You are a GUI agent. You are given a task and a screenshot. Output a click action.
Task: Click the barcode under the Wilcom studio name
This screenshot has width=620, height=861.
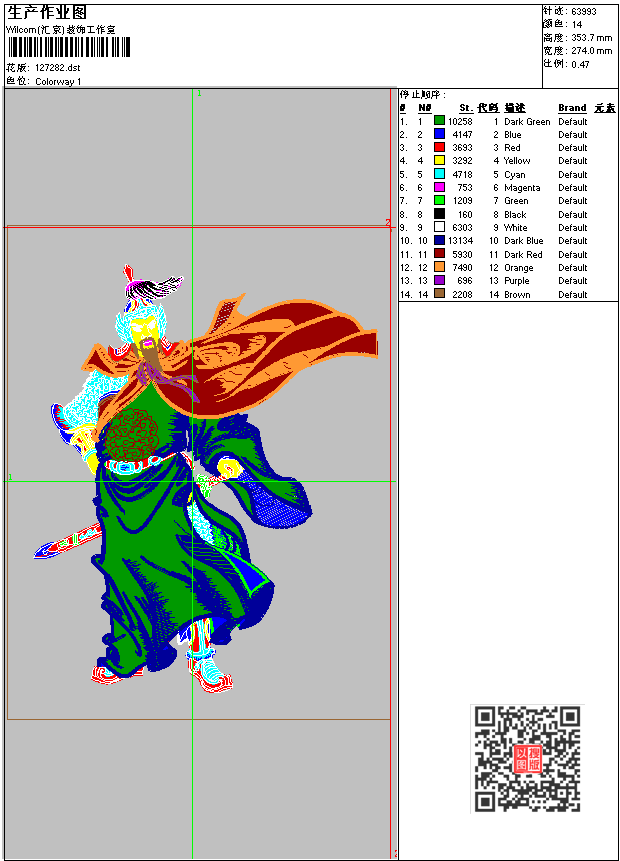click(69, 47)
